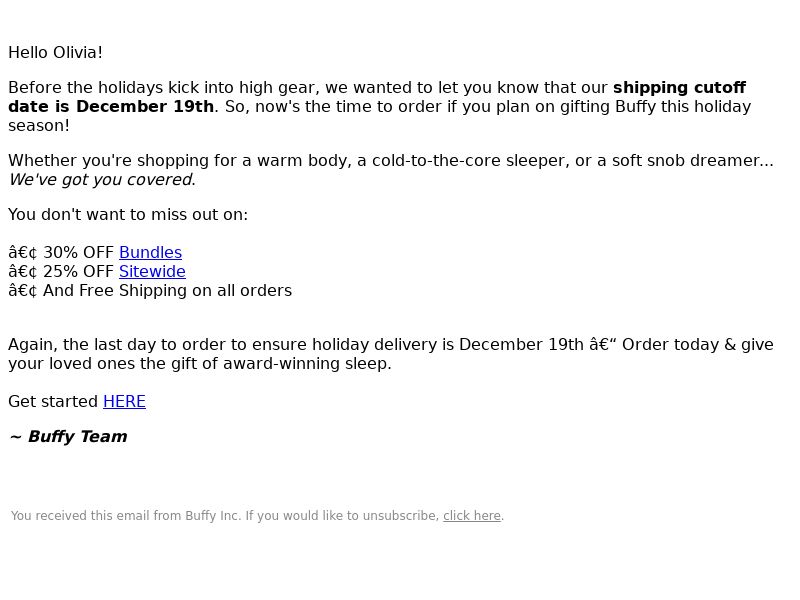The height and width of the screenshot is (600, 800).
Task: Click the '~ Buffy Team' signature
Action: point(68,437)
